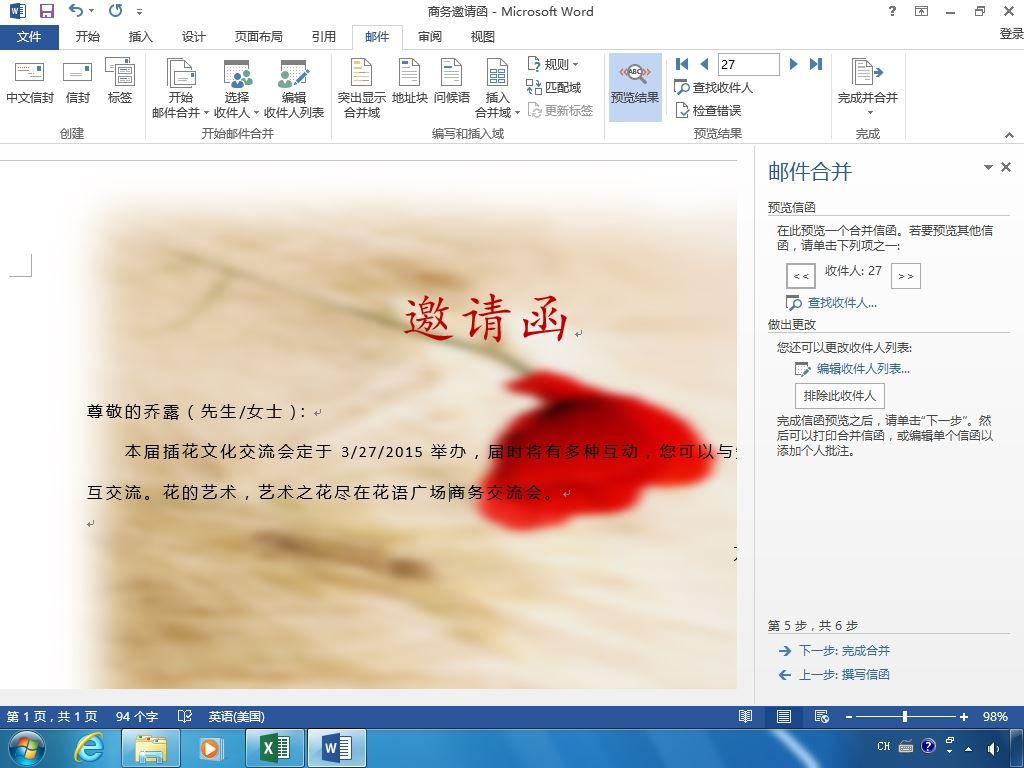The width and height of the screenshot is (1024, 768).
Task: Open the Windows Start menu
Action: click(x=27, y=748)
